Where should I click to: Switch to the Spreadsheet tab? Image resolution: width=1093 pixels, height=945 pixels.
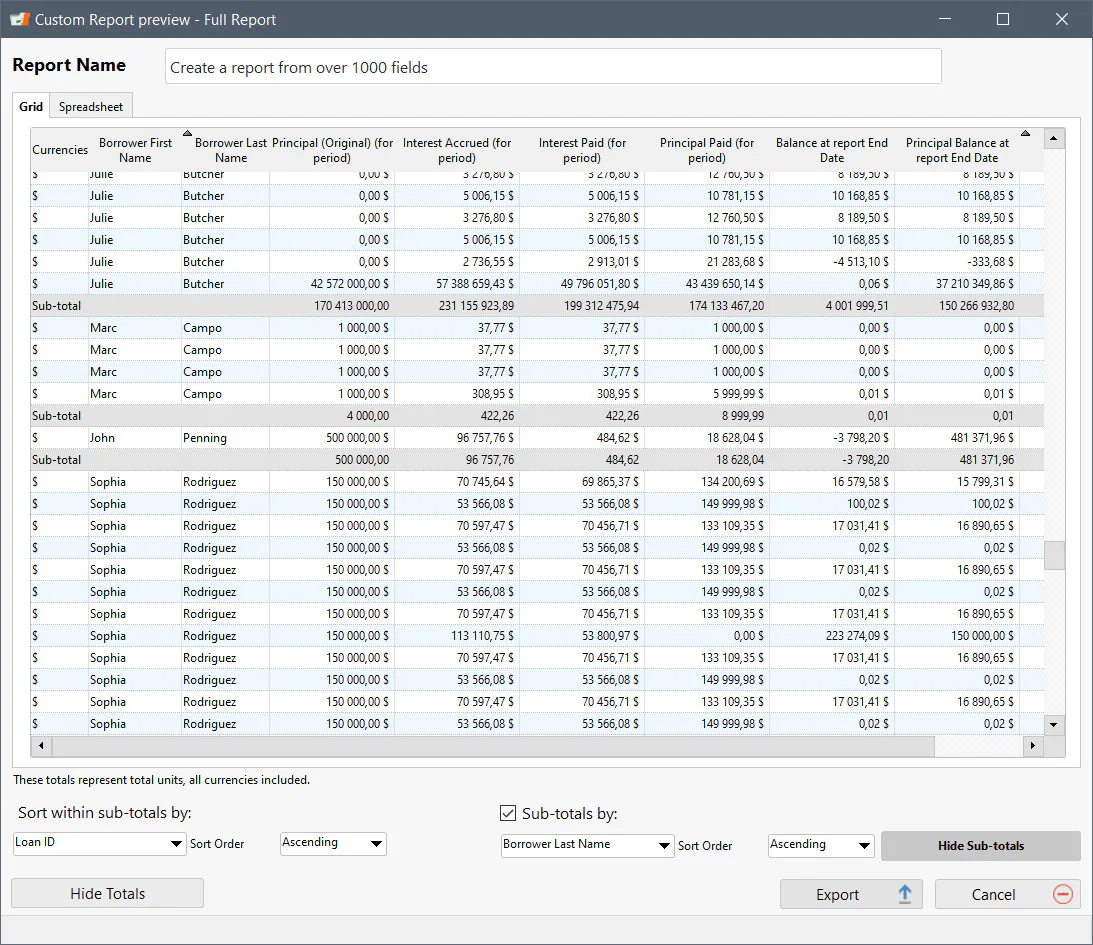click(91, 107)
